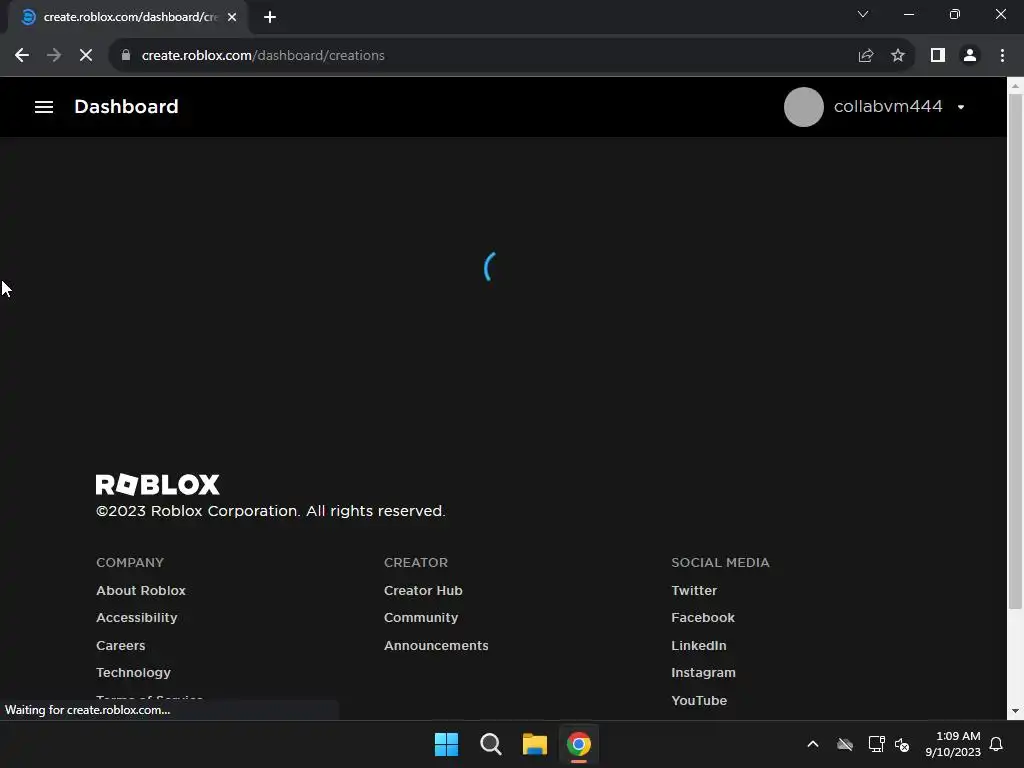Open the LinkedIn link
The width and height of the screenshot is (1024, 768).
(699, 645)
